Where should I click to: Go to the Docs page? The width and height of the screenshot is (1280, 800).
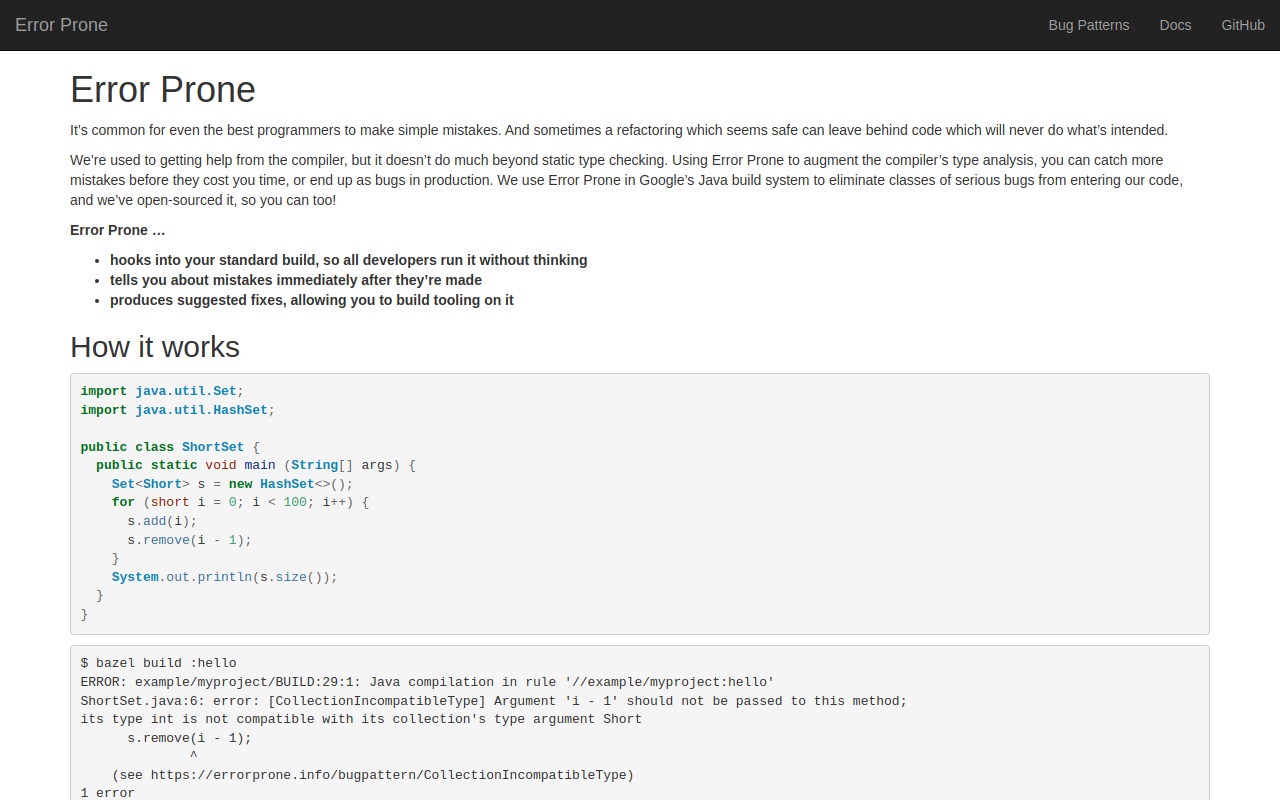tap(1175, 25)
